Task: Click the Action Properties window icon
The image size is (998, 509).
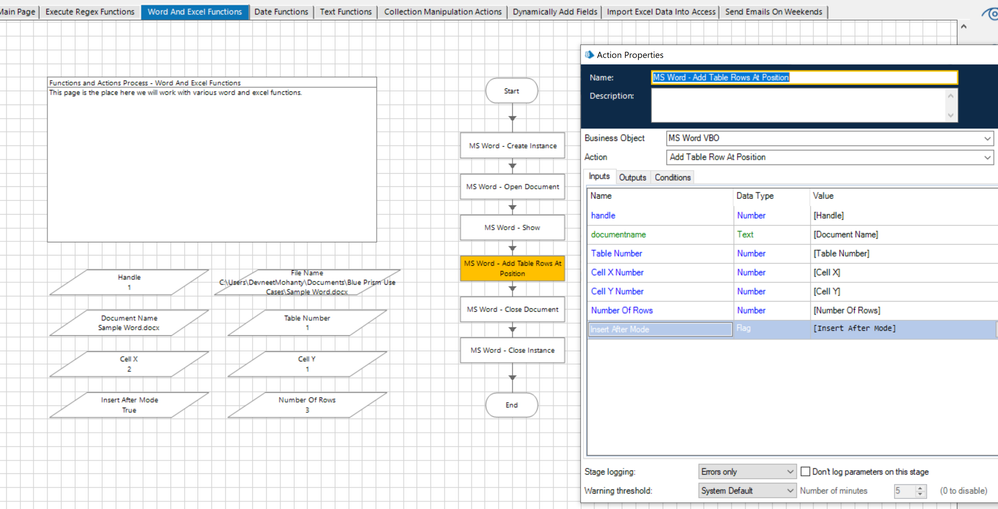Action: click(589, 55)
